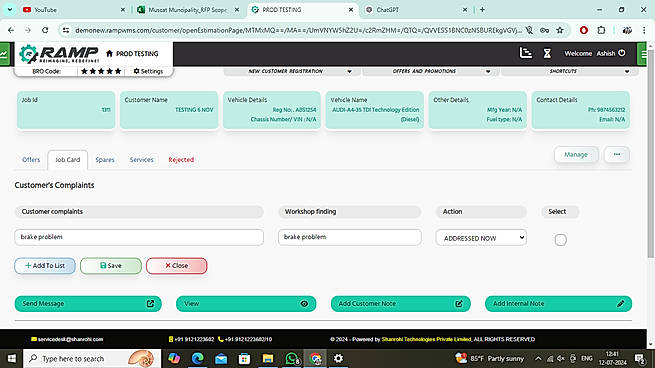
Task: Open the Rejected tab
Action: tap(181, 160)
